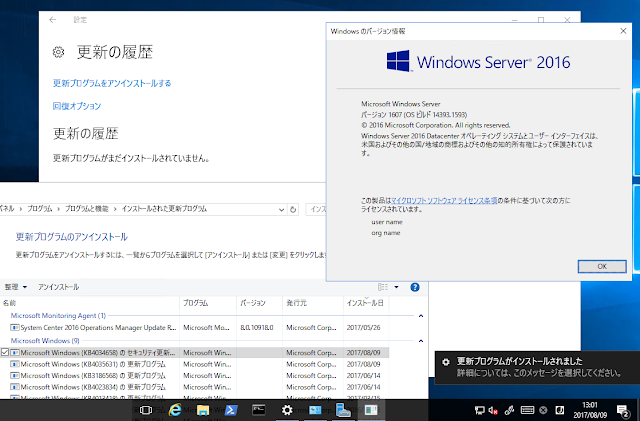Click gear icon in update notification toast
The width and height of the screenshot is (640, 421).
tap(446, 362)
